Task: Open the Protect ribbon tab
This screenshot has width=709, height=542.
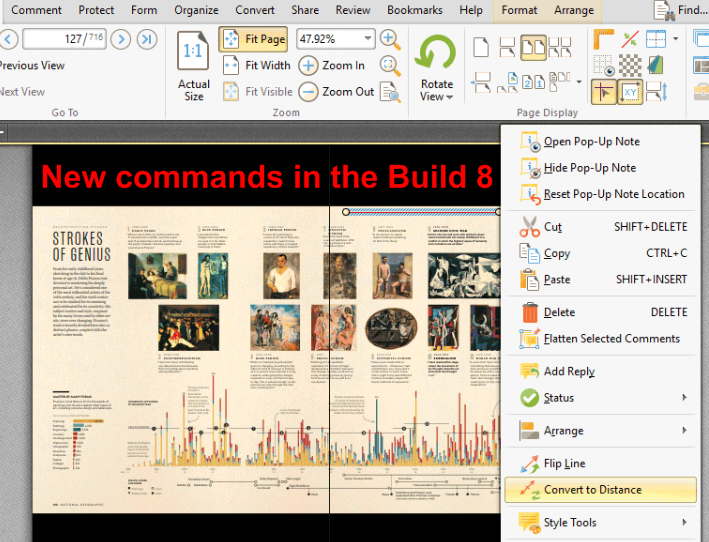Action: click(96, 10)
